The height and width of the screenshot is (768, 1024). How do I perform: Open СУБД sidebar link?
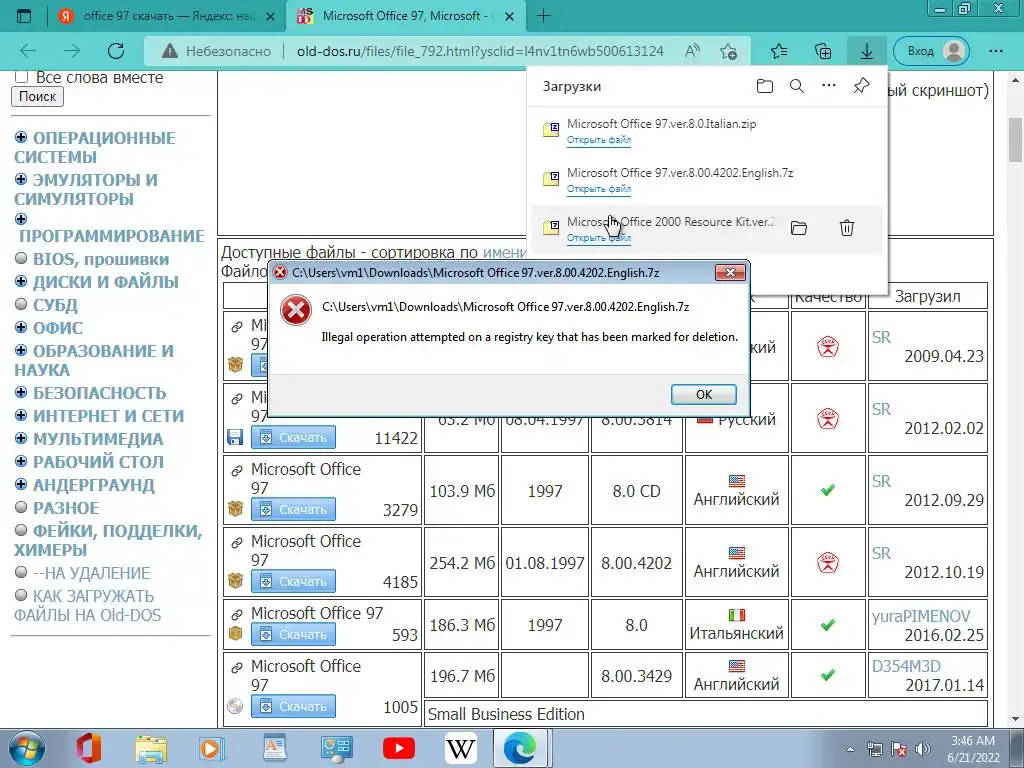click(56, 305)
